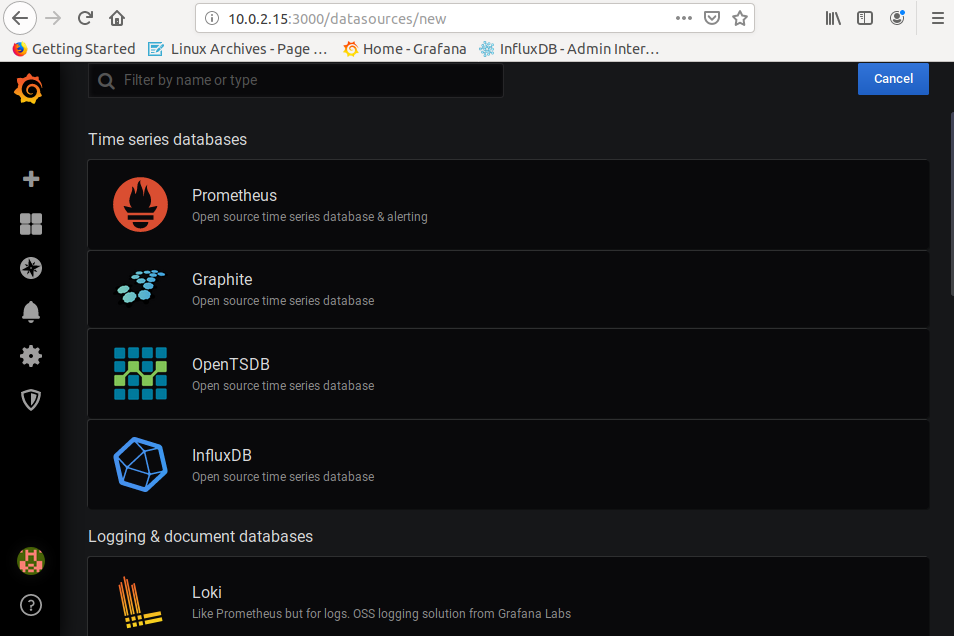Screen dimensions: 954x636
Task: Click the browser address bar URL
Action: (337, 19)
